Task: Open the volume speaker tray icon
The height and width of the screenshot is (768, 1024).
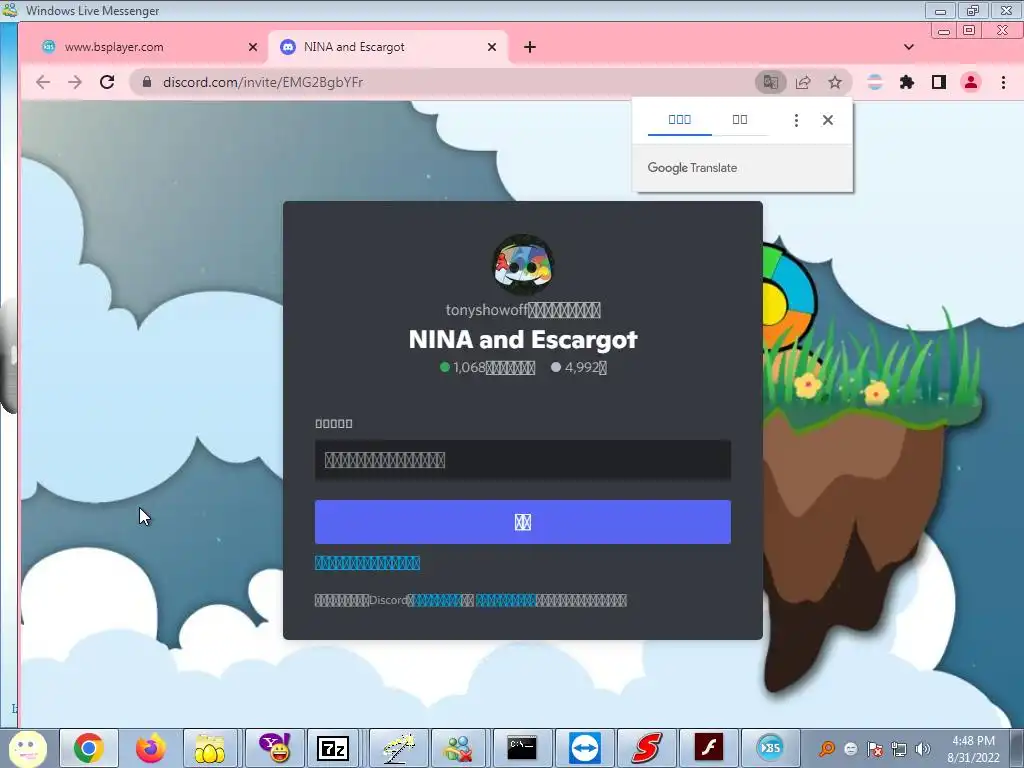Action: 923,749
